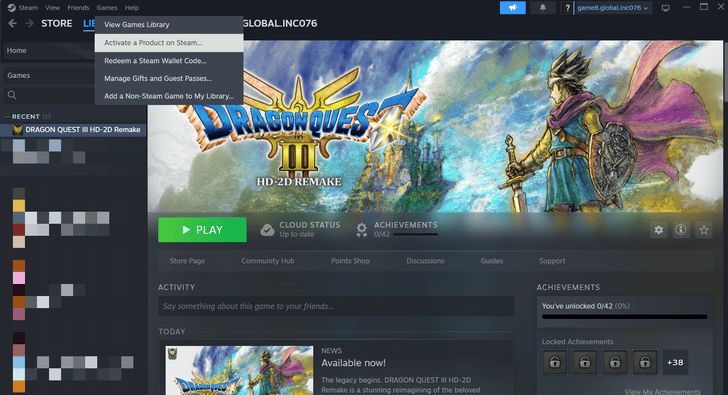Click the Games filter in sidebar
Viewport: 728px width, 395px height.
click(49, 75)
